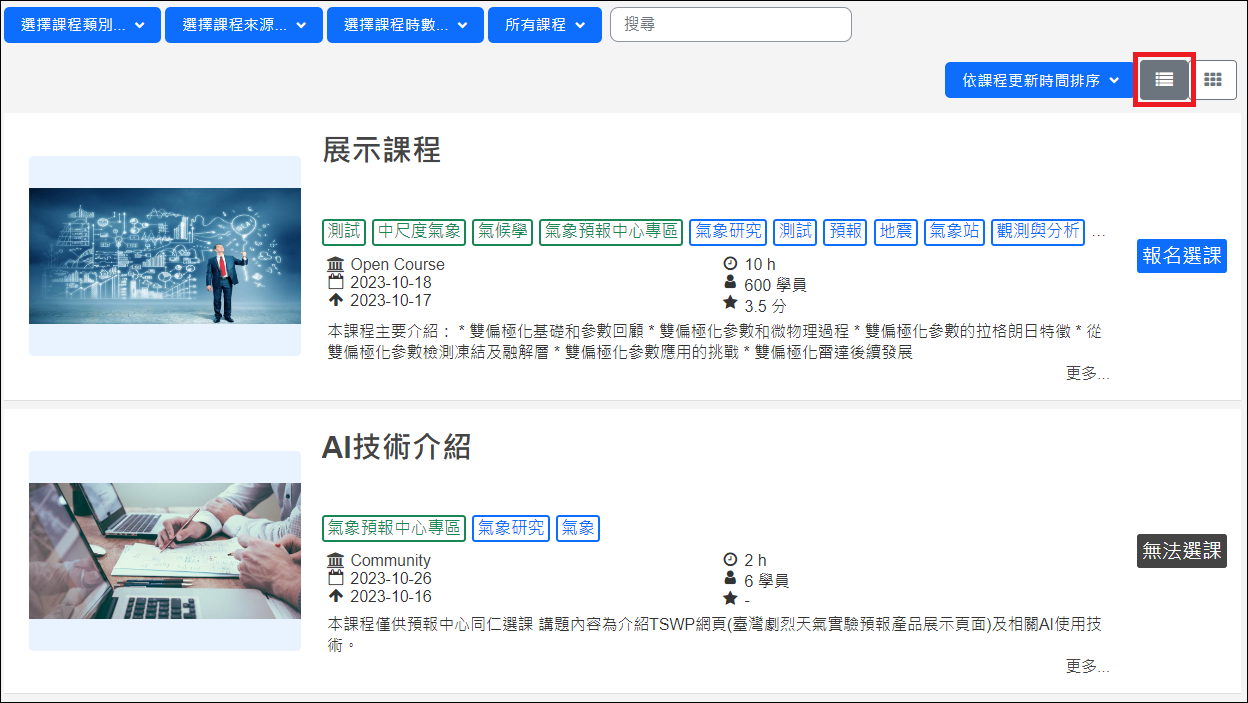The height and width of the screenshot is (703, 1248).
Task: Open 更多... link under 展示課程 description
Action: pyautogui.click(x=1088, y=374)
